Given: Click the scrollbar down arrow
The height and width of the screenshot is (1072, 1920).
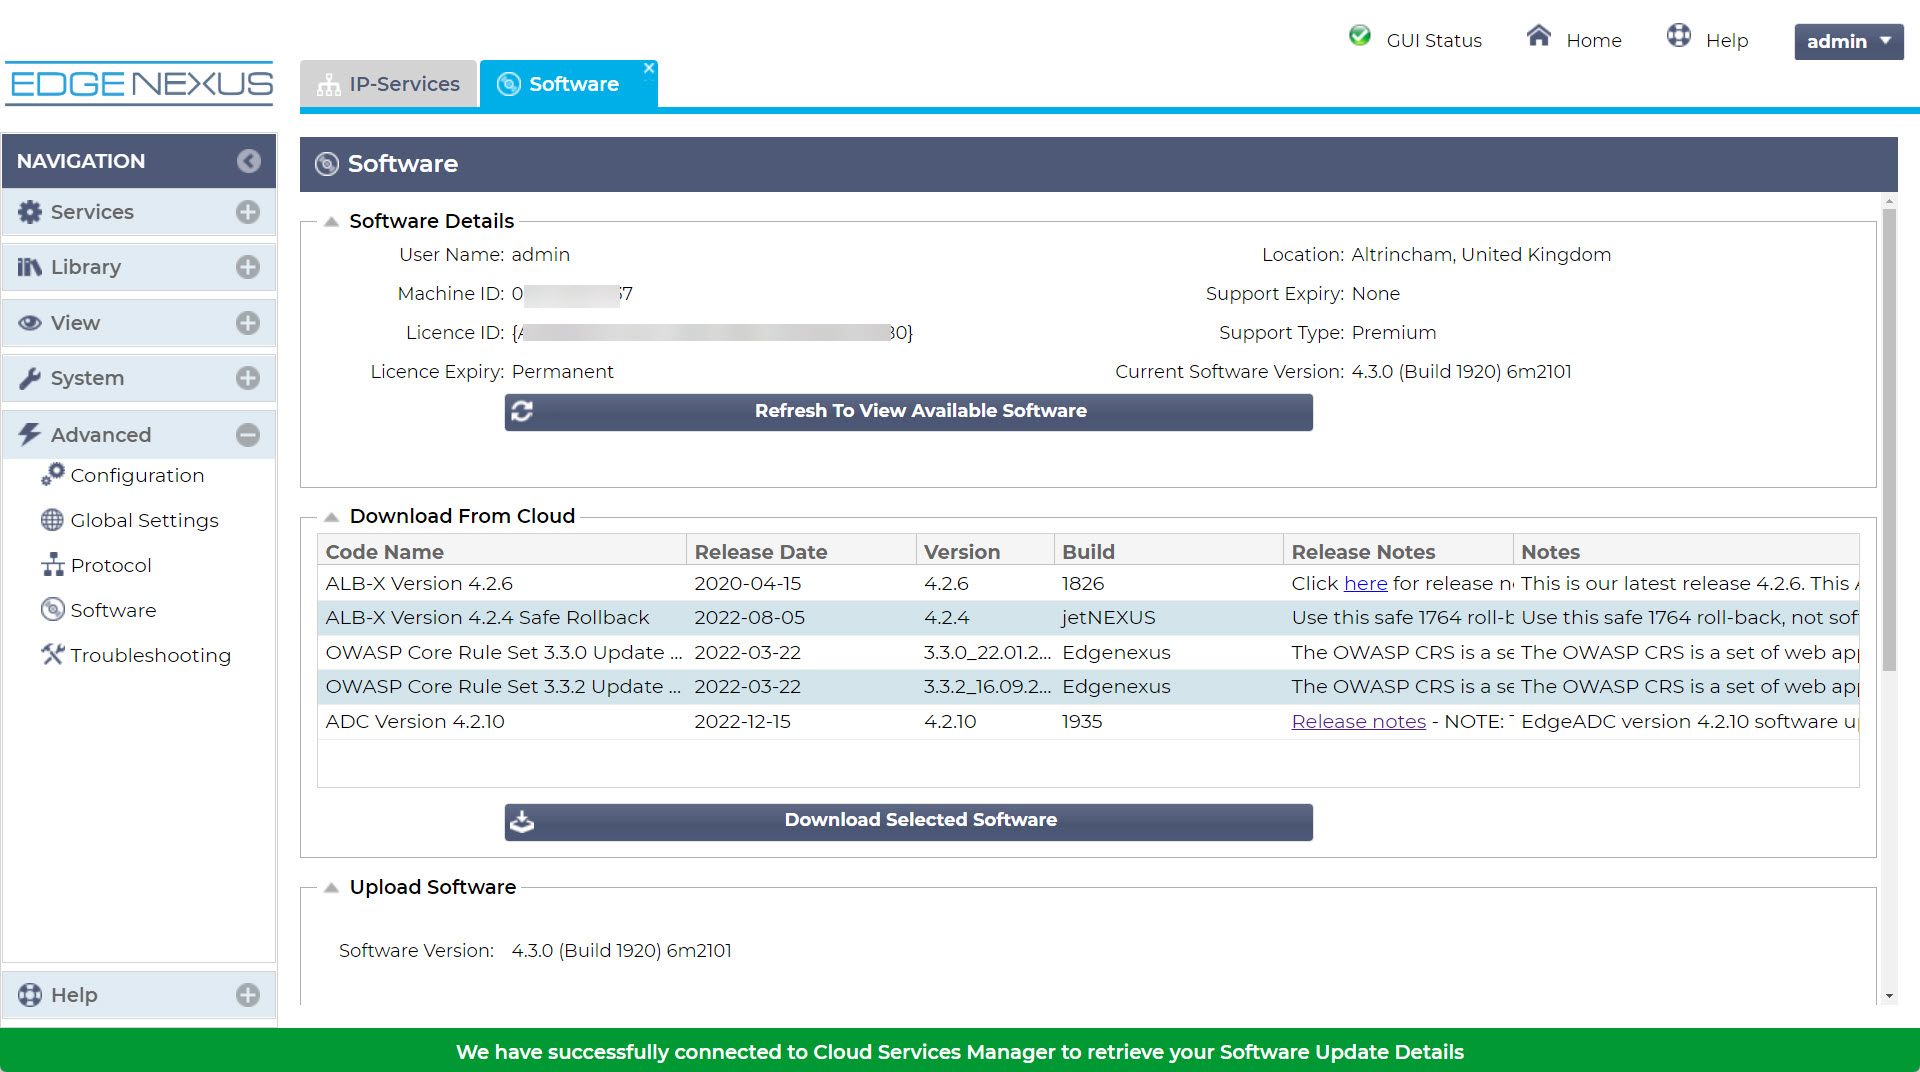Looking at the screenshot, I should coord(1888,996).
